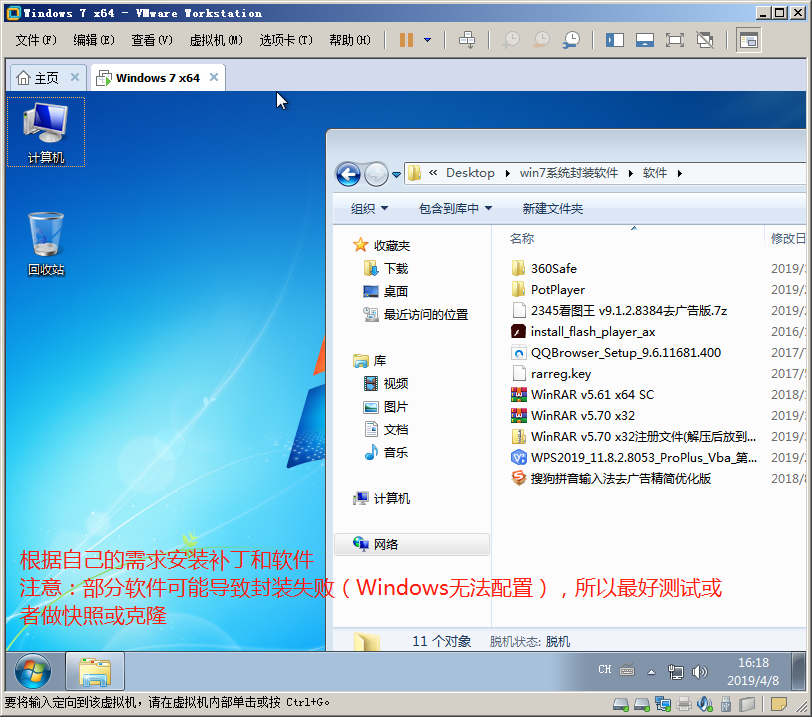Select the 360Safe folder
Viewport: 812px width, 717px height.
pos(544,269)
